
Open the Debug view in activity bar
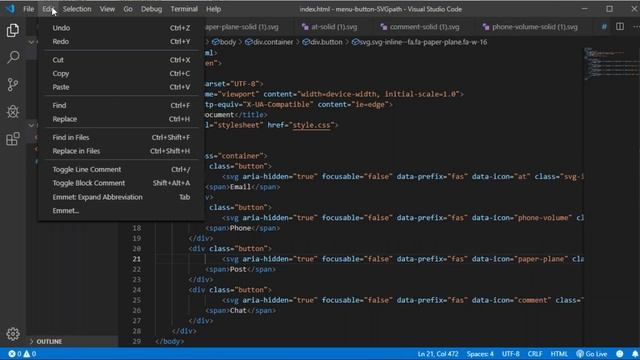13,111
